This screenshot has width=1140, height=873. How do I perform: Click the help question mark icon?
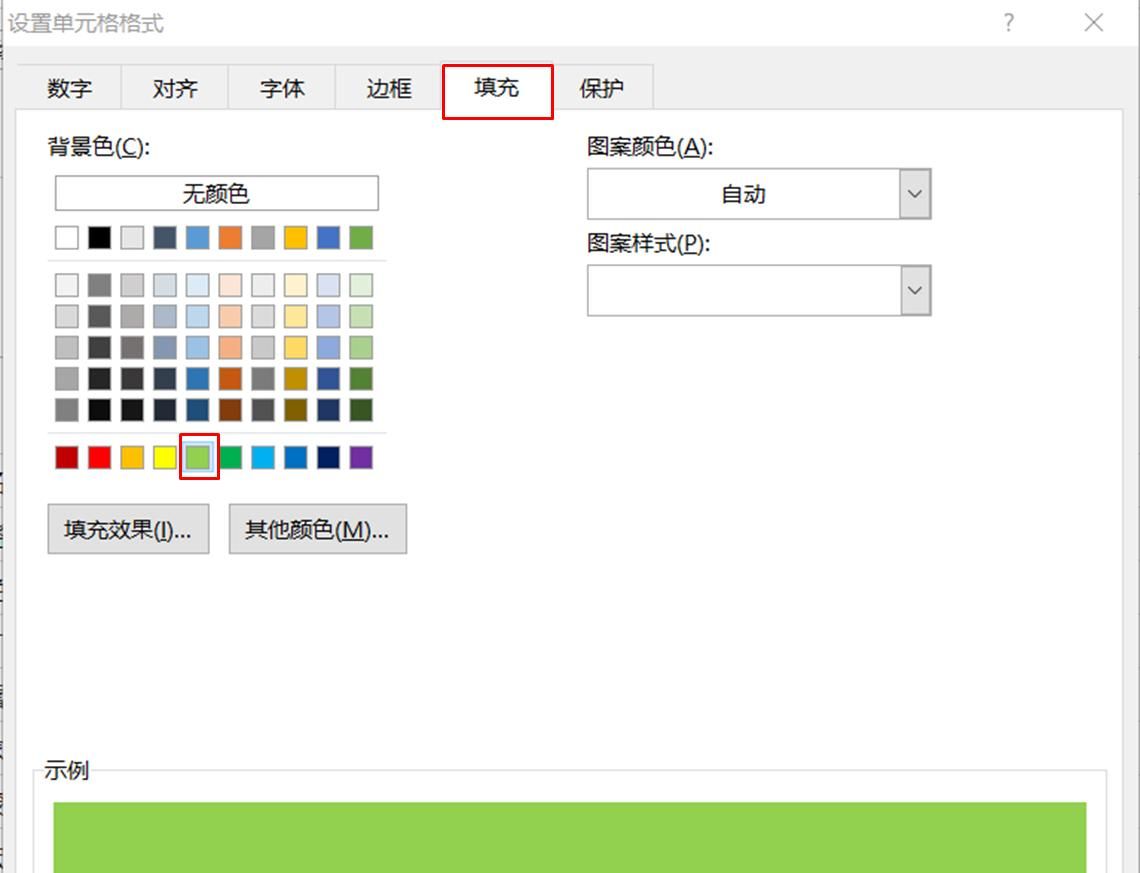[1009, 22]
